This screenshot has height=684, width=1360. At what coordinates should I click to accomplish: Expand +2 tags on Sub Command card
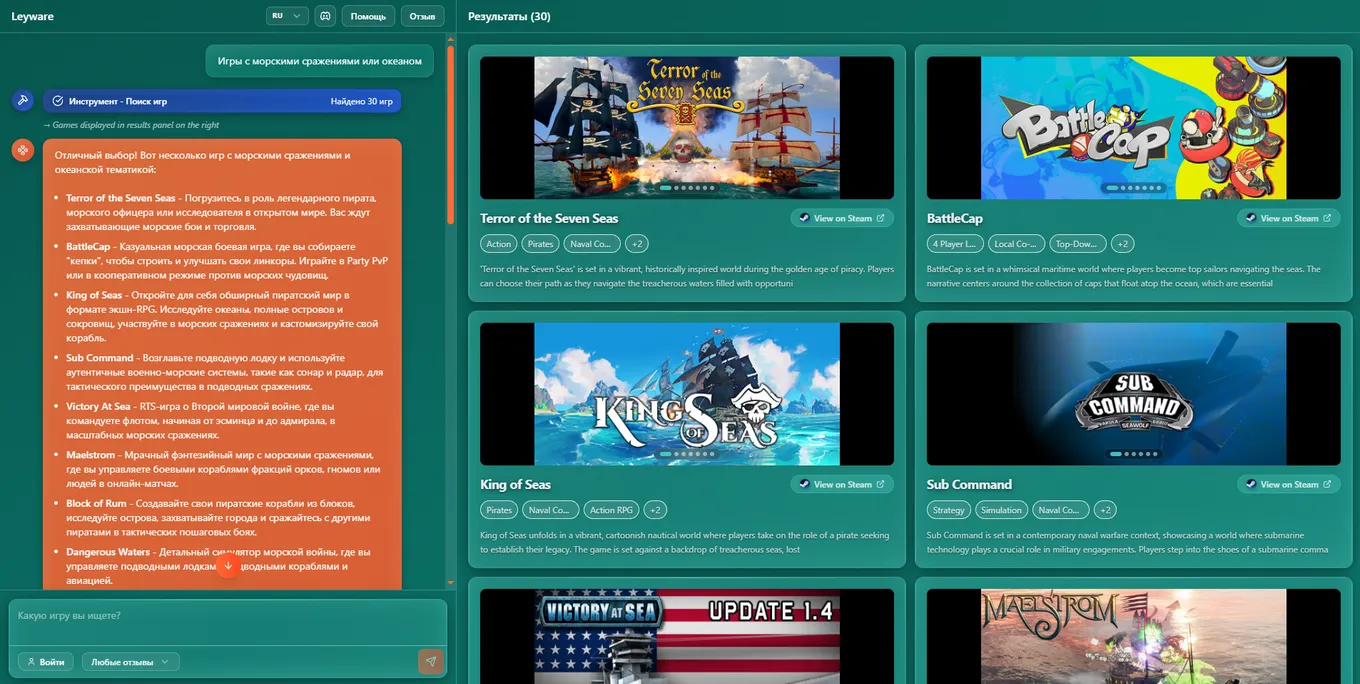[x=1104, y=510]
